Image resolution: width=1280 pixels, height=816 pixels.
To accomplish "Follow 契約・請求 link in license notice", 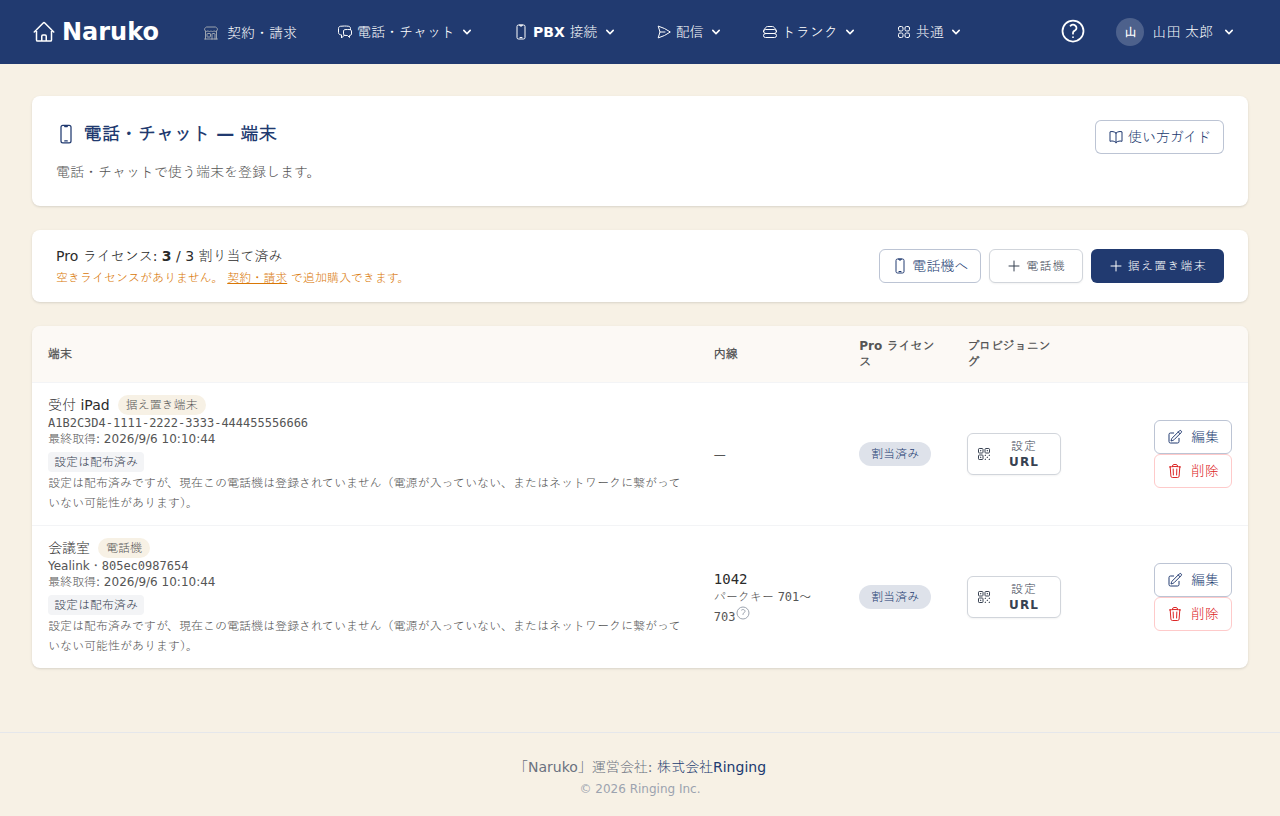I will pyautogui.click(x=257, y=278).
